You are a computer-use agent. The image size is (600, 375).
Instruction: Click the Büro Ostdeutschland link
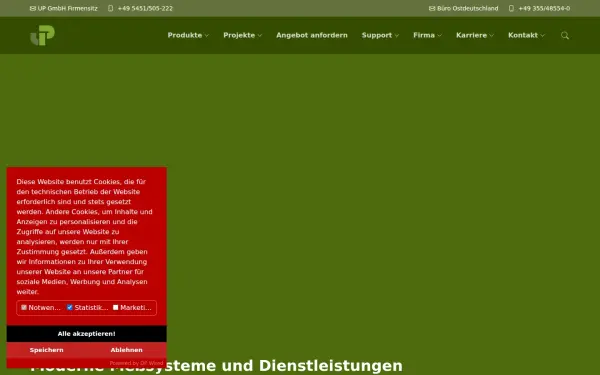tap(468, 8)
